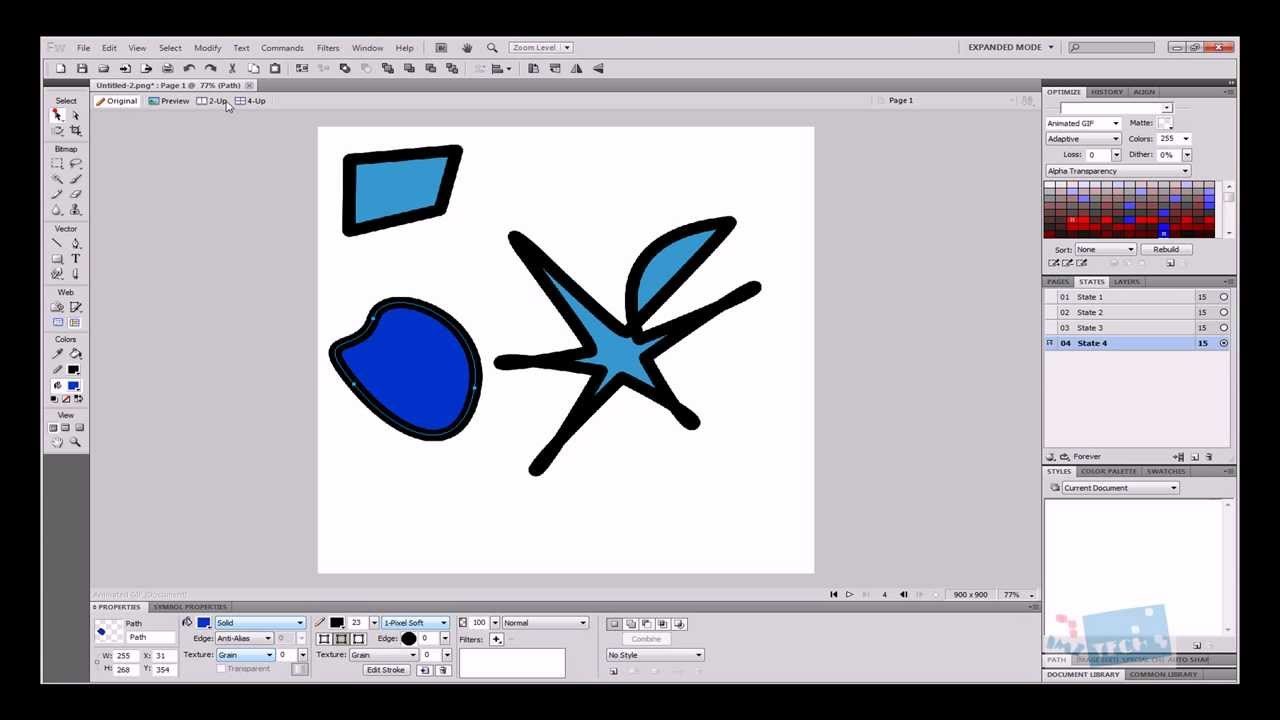The image size is (1280, 720).
Task: Open the No Style dropdown
Action: [x=655, y=655]
